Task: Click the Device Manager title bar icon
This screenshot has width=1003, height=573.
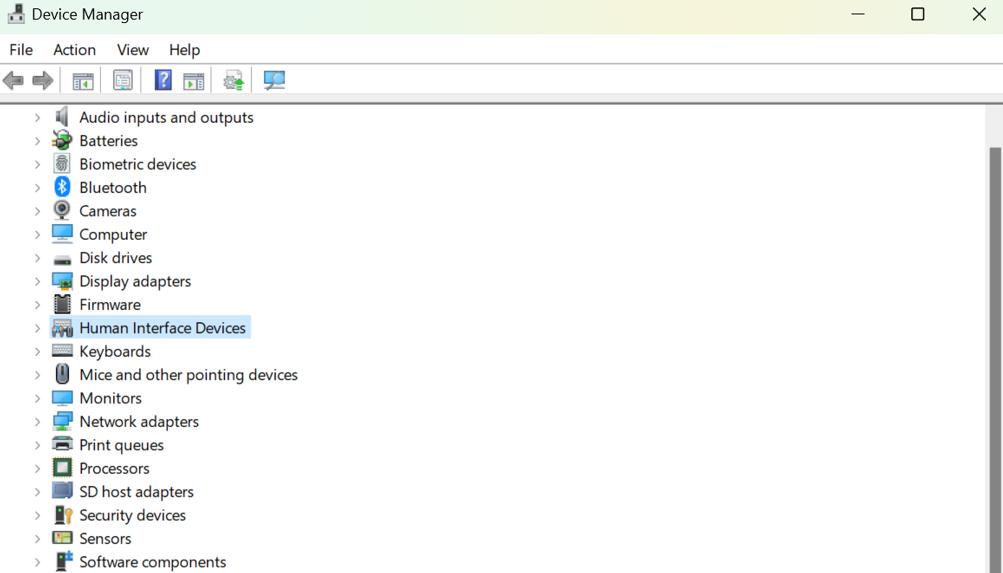Action: pyautogui.click(x=17, y=14)
